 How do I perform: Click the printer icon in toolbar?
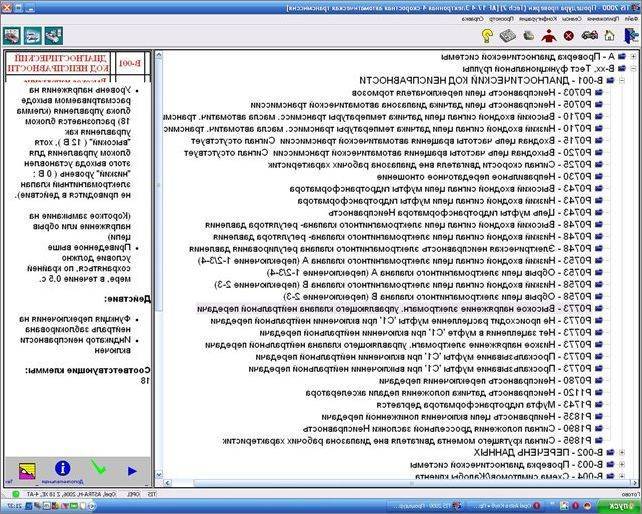tap(529, 36)
